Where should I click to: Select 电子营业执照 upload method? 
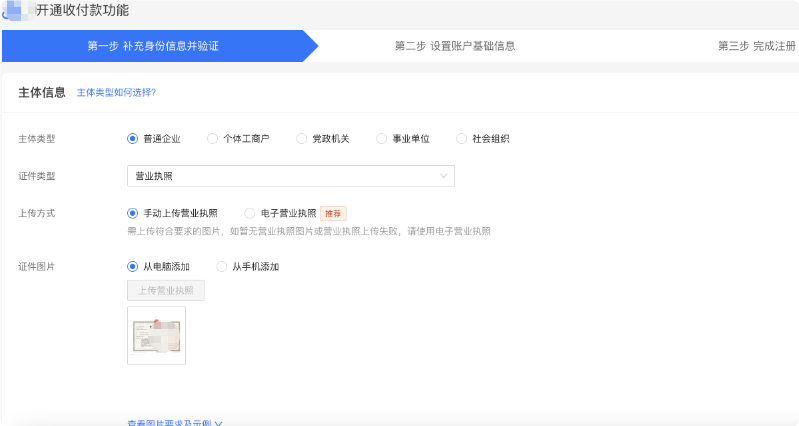(x=250, y=213)
